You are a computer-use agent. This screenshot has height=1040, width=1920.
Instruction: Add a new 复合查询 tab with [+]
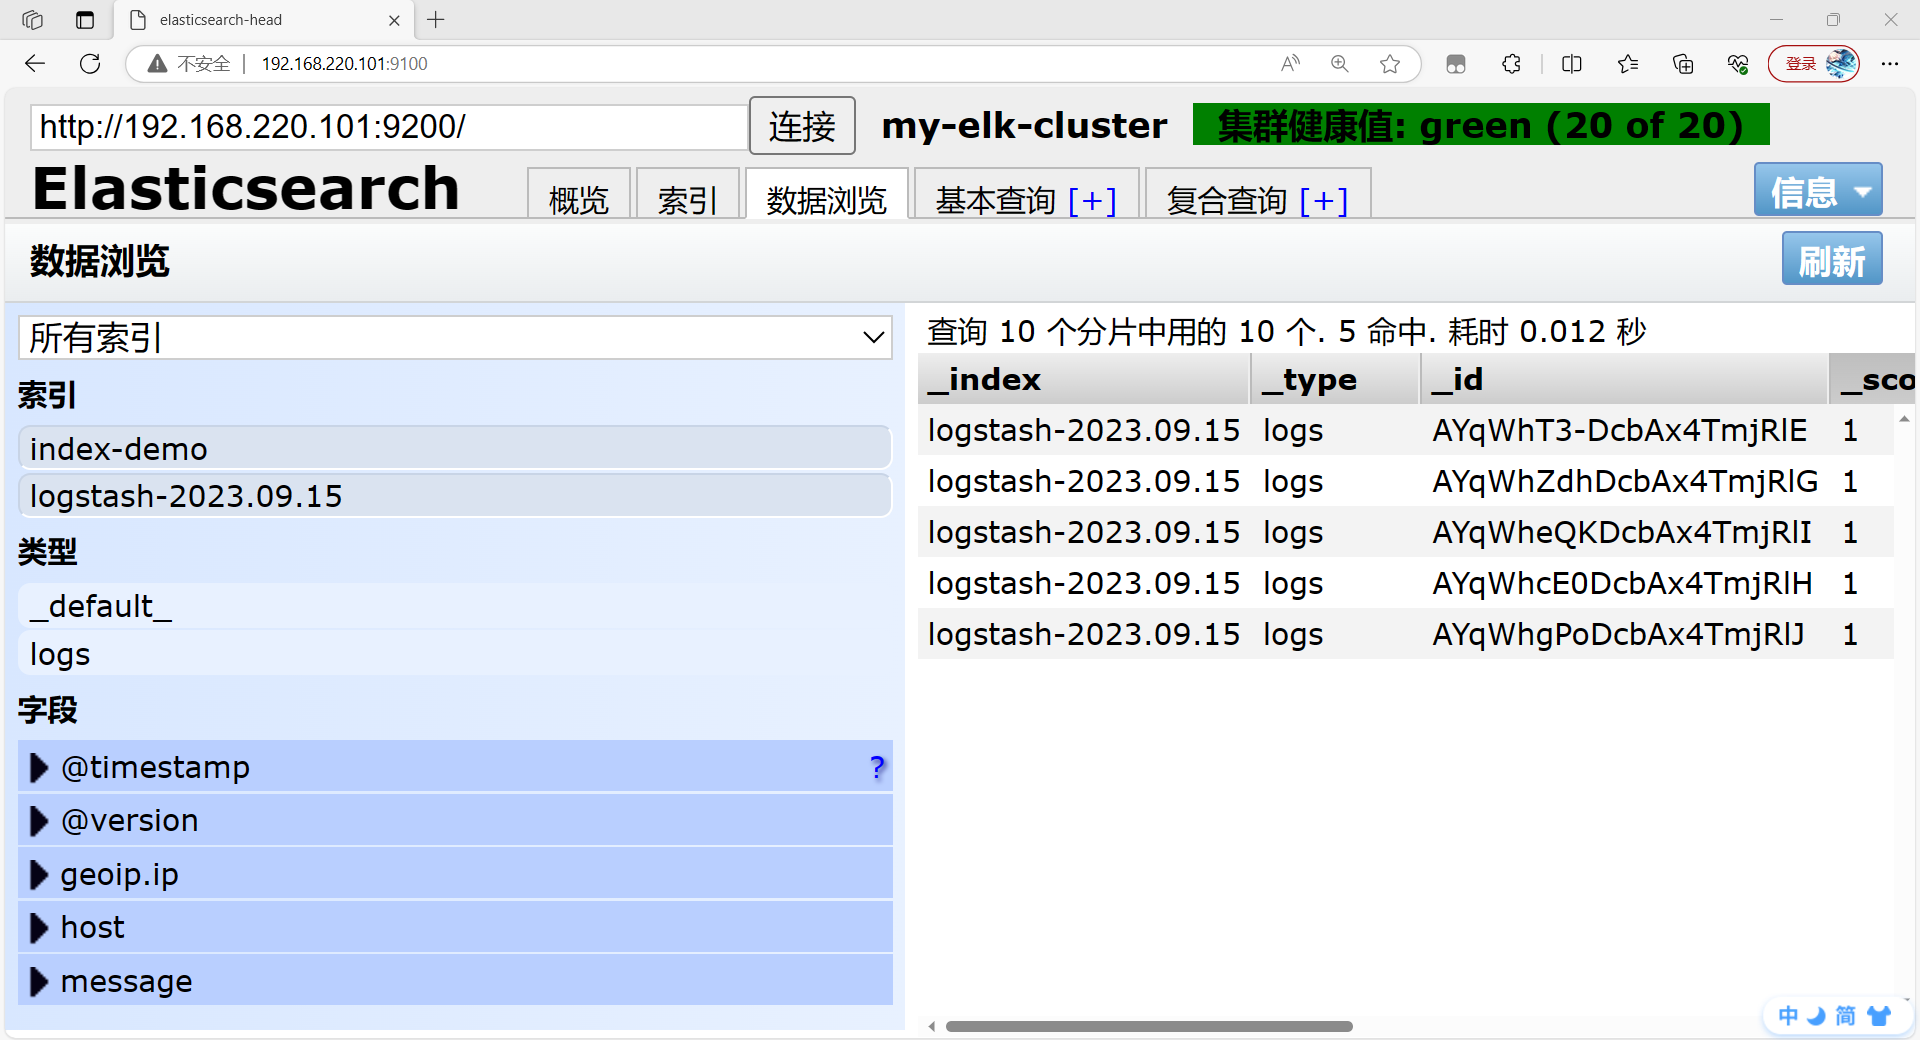[1323, 201]
